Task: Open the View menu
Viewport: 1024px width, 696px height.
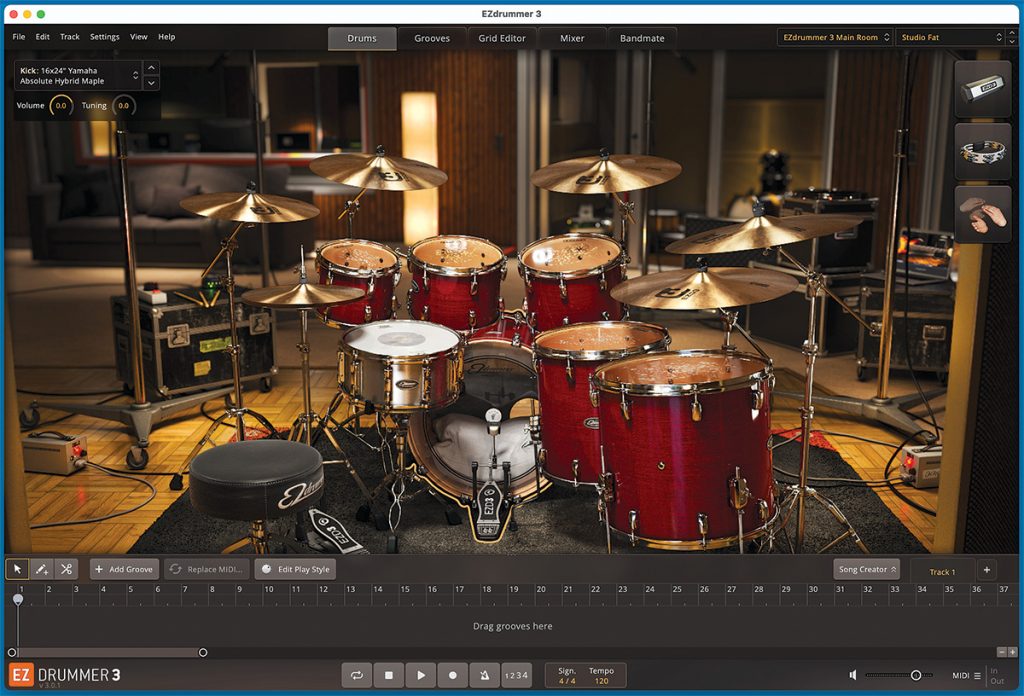Action: [138, 37]
